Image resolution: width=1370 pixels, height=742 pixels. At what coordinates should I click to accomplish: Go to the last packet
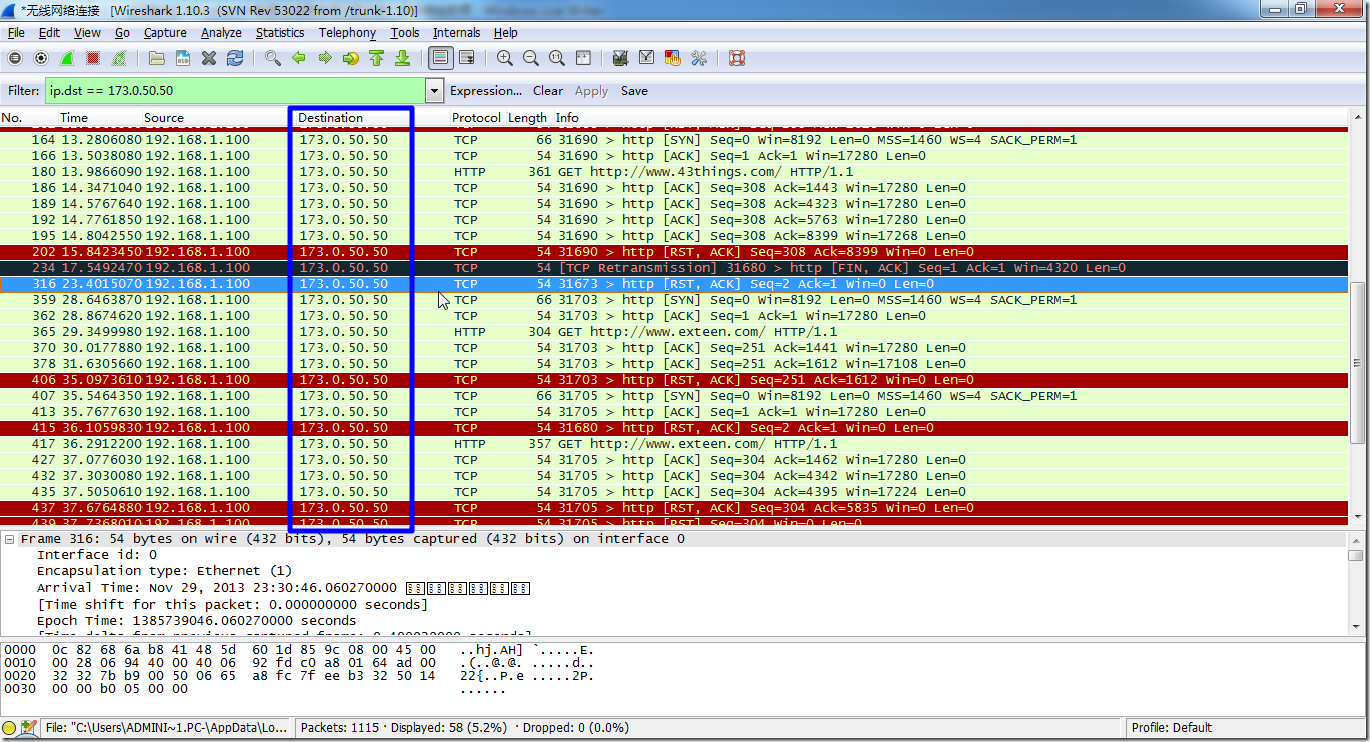402,59
